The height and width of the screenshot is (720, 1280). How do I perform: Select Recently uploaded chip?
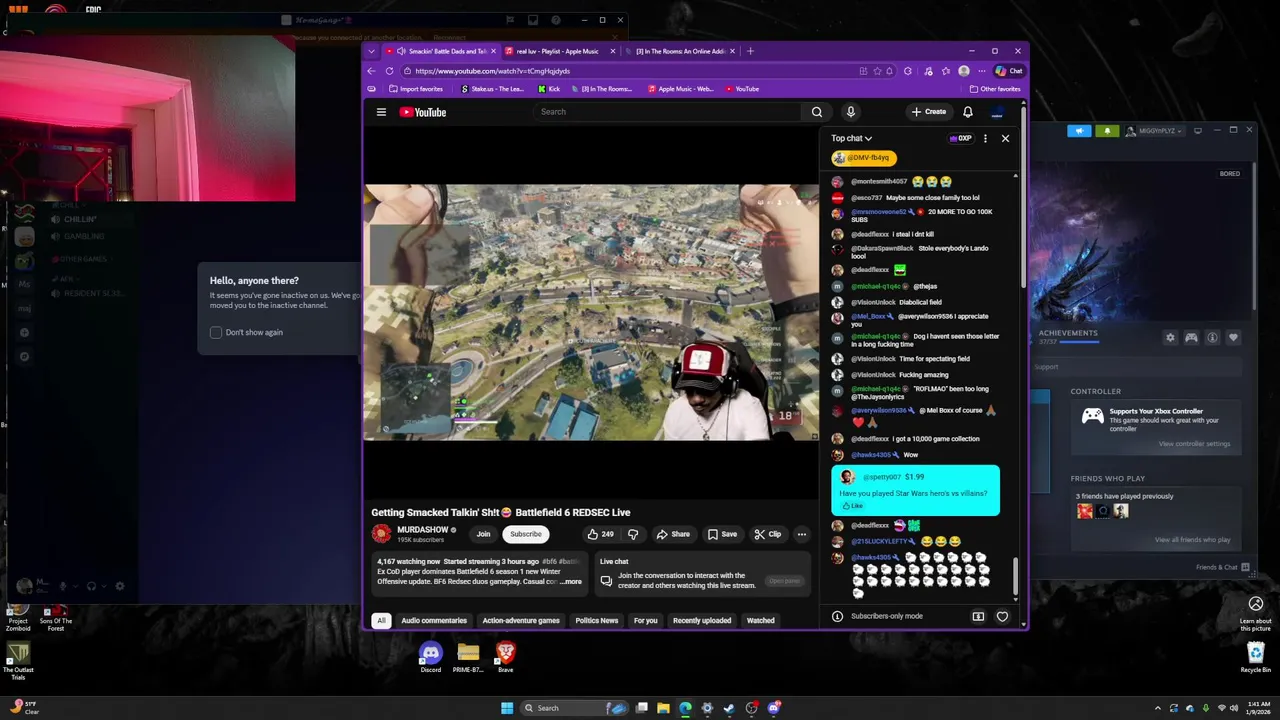coord(702,621)
